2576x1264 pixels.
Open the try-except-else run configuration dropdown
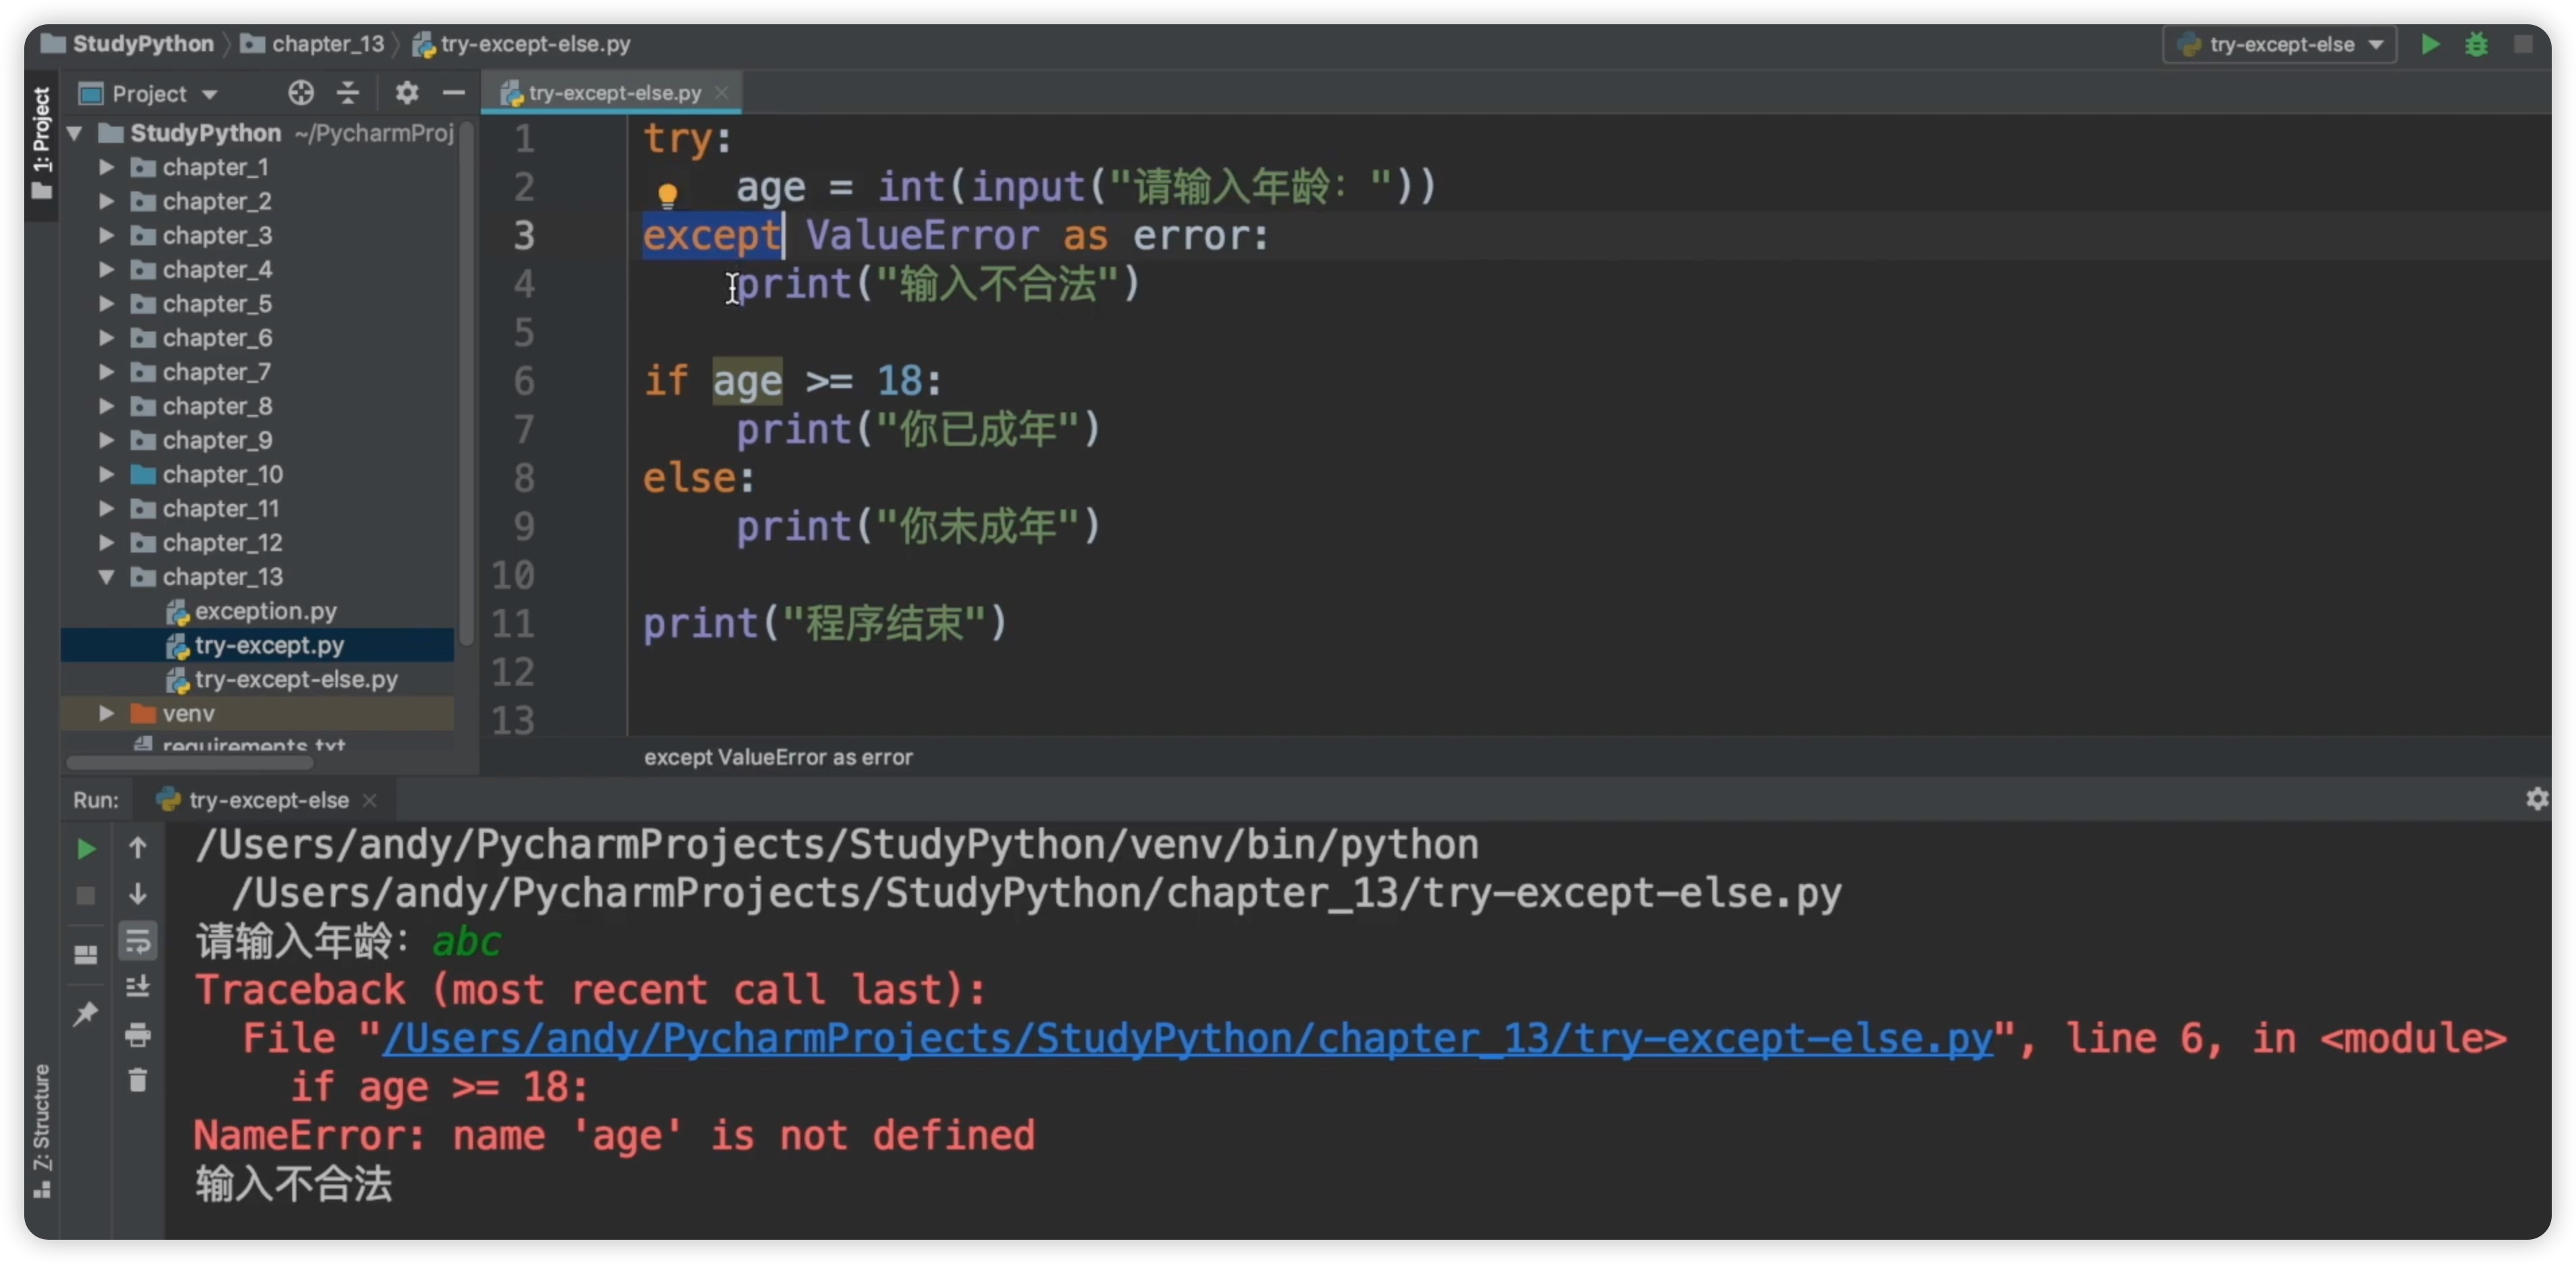point(2280,44)
